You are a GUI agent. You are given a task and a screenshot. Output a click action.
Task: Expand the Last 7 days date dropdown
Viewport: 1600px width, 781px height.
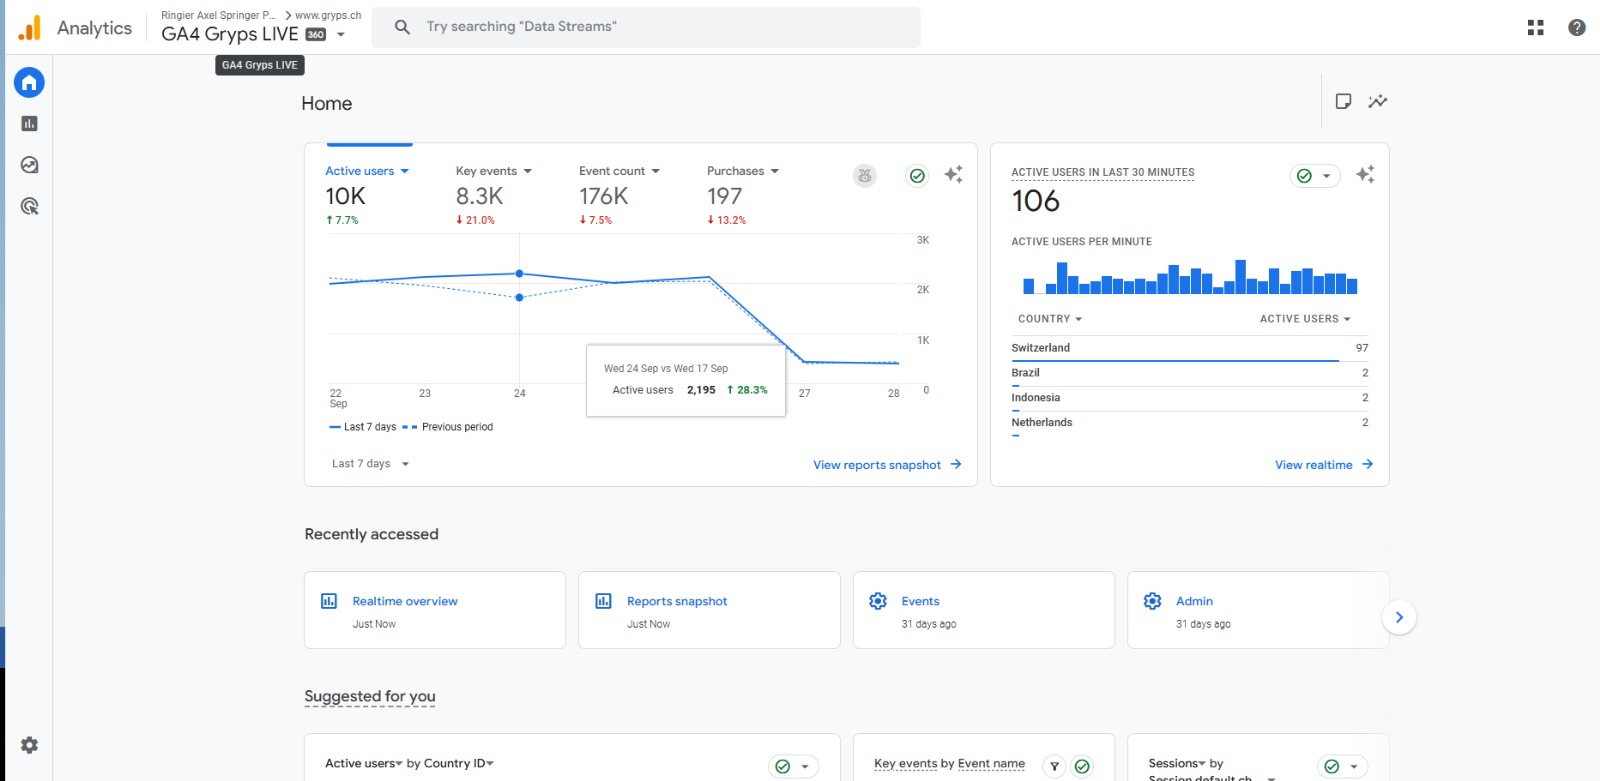point(370,464)
